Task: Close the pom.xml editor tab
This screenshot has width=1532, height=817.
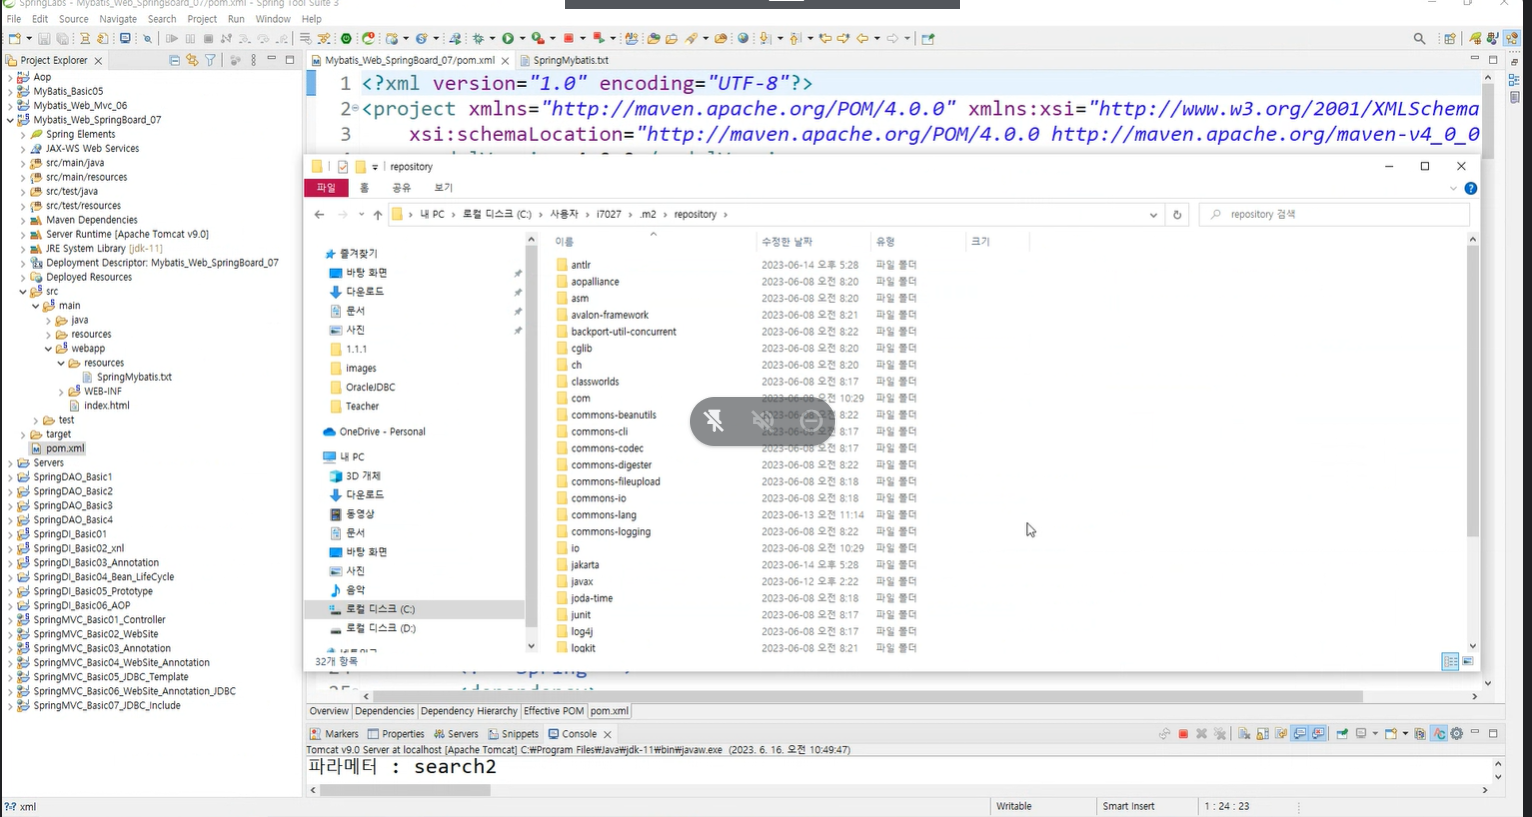Action: pyautogui.click(x=505, y=61)
